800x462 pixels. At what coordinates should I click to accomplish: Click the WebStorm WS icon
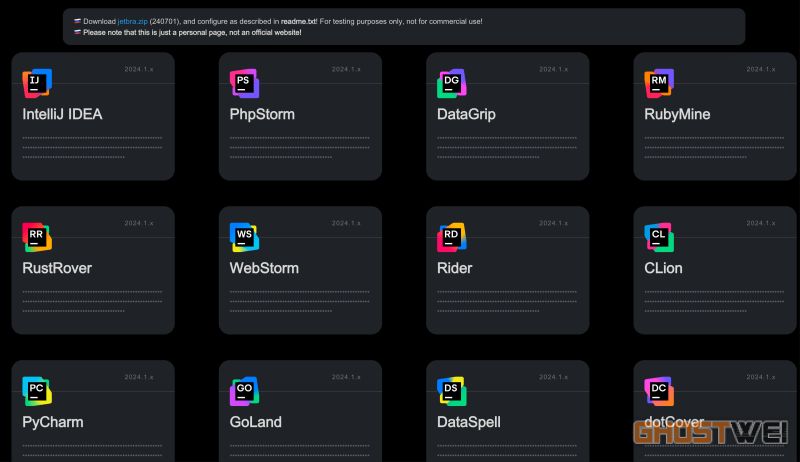[244, 237]
